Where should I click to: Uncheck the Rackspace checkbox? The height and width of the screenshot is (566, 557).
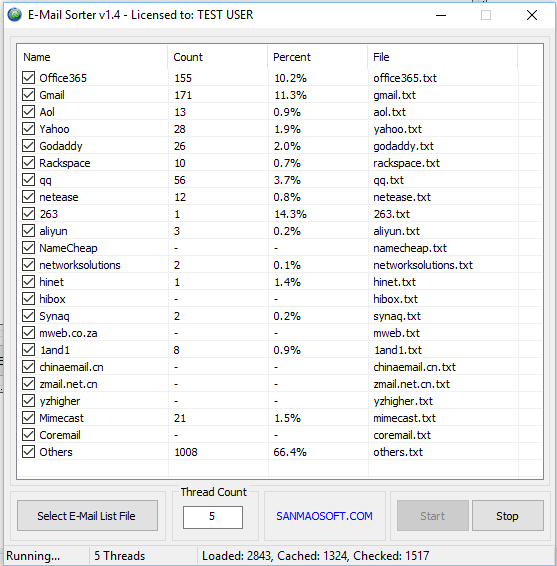click(29, 162)
